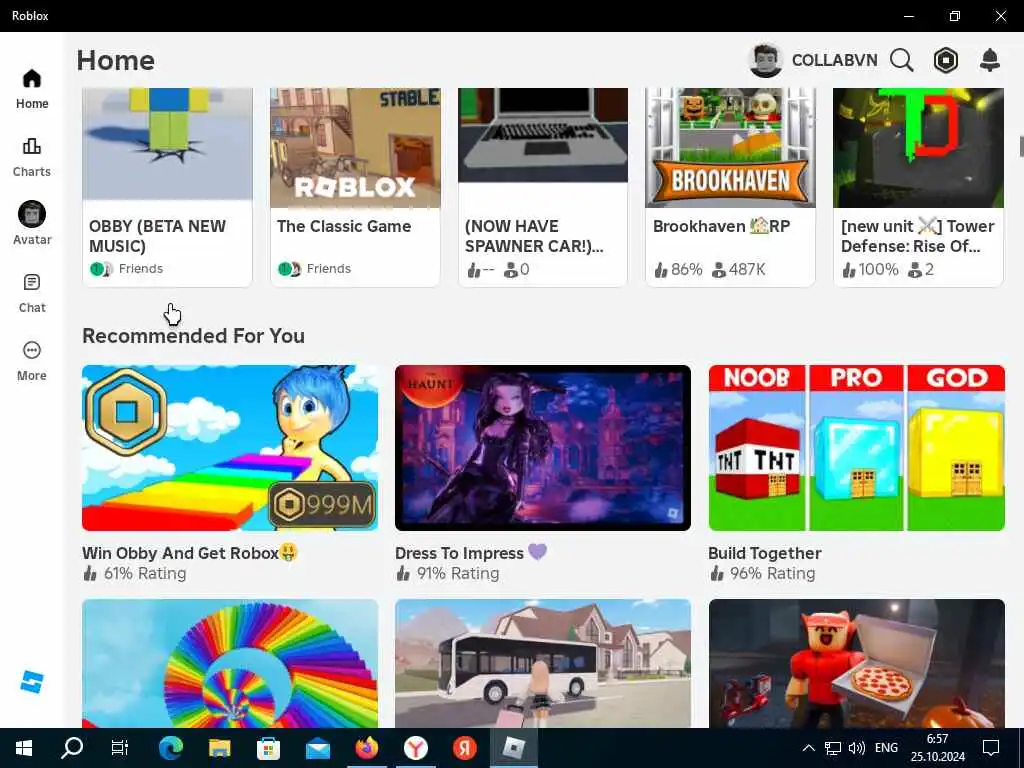1024x768 pixels.
Task: Open the Tower Defense: Rise Of thumbnail
Action: (x=918, y=148)
